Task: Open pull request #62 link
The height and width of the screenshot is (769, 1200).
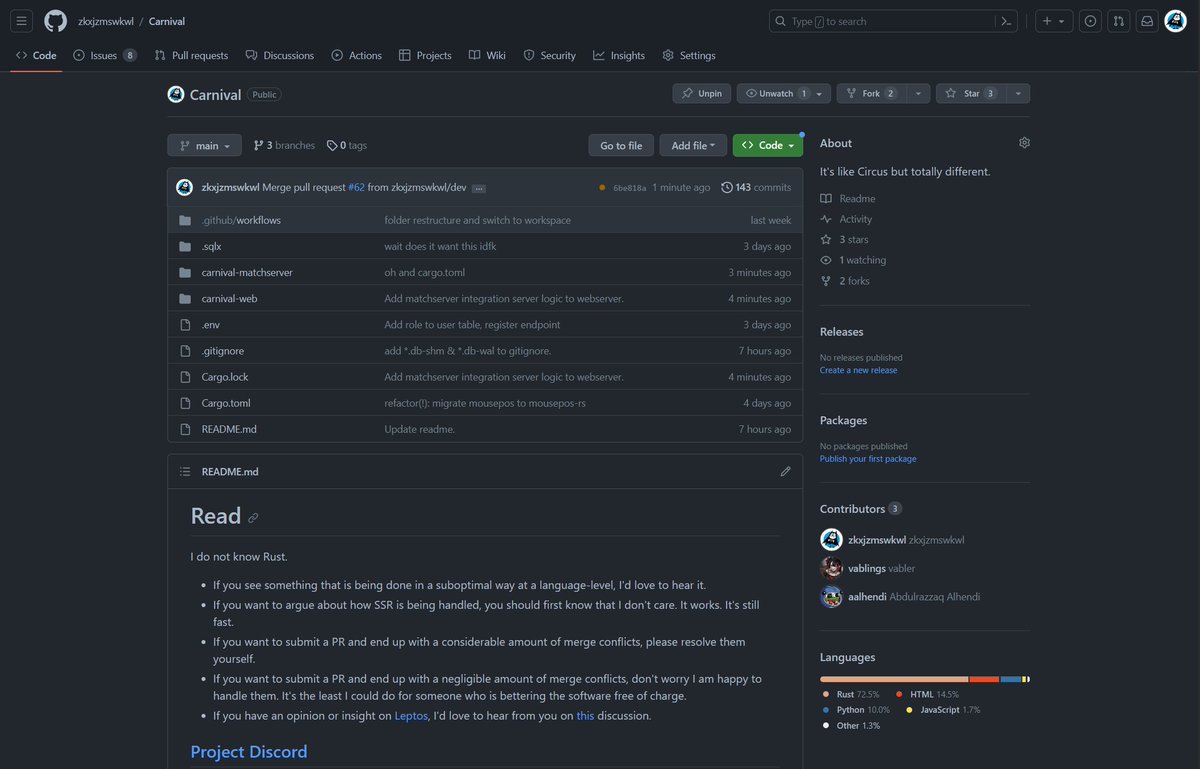Action: click(356, 187)
